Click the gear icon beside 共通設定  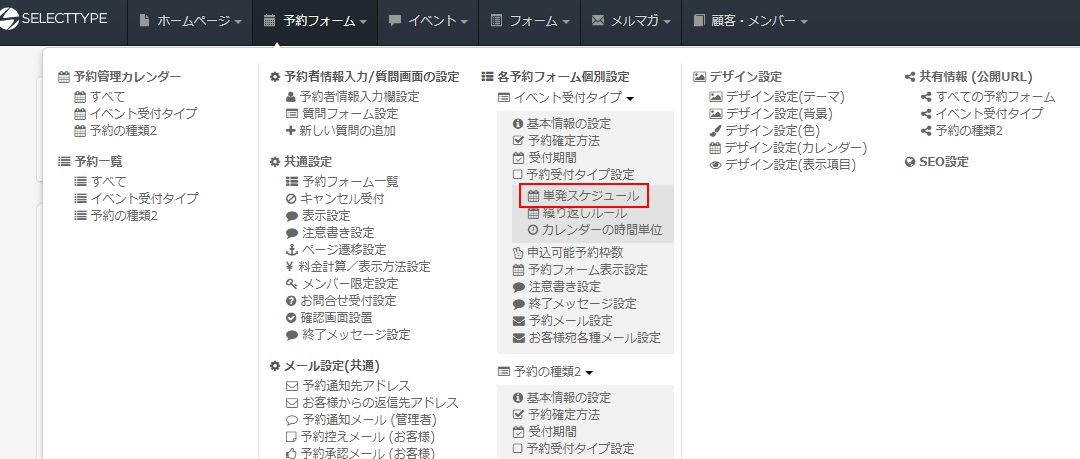pos(275,161)
